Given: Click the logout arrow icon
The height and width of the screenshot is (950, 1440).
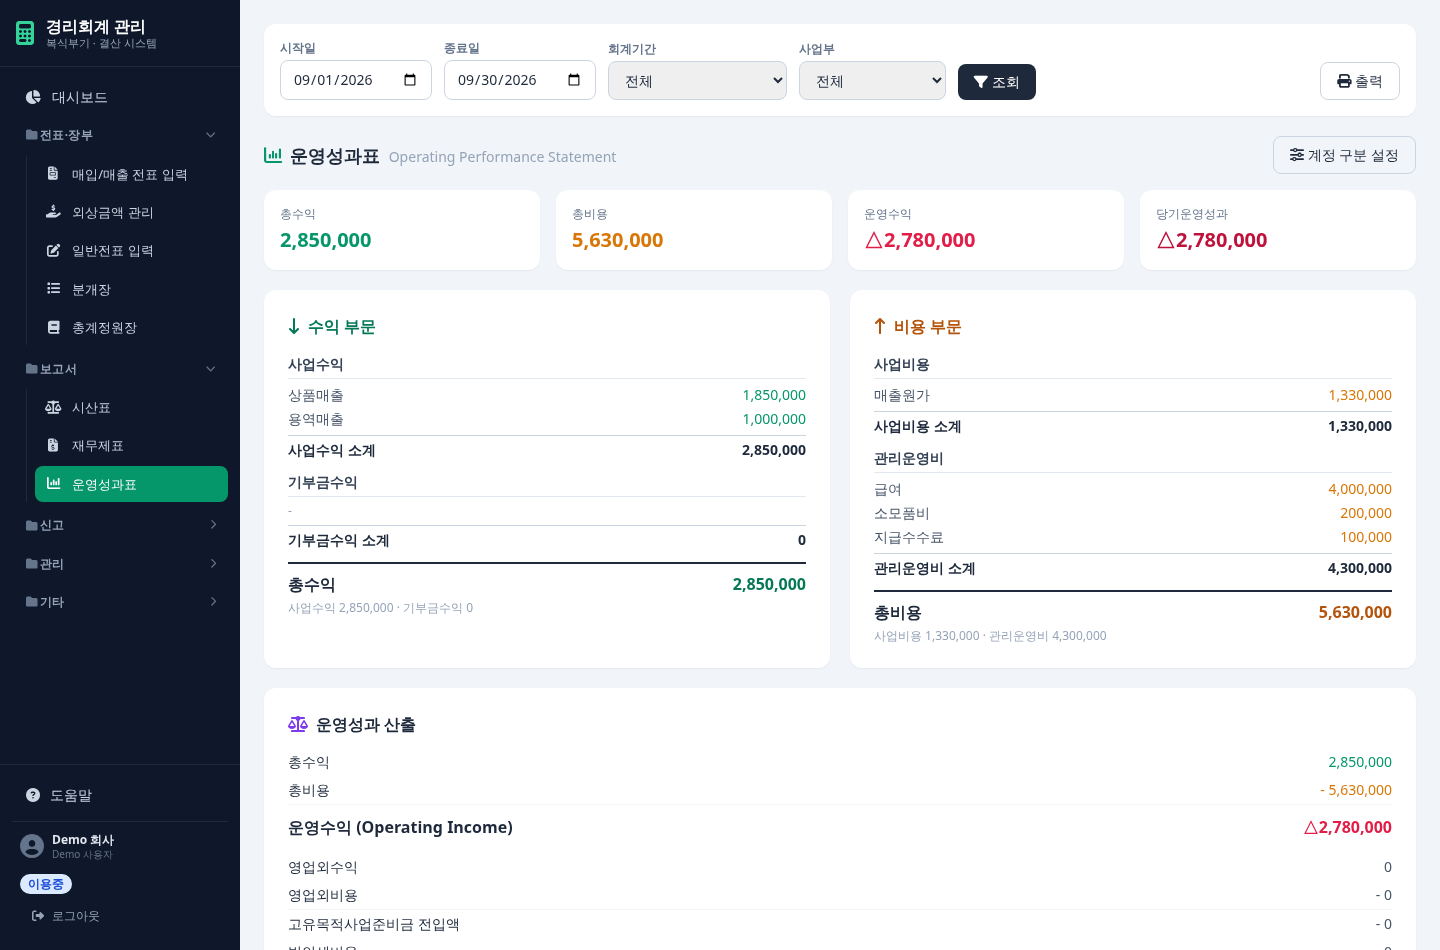Looking at the screenshot, I should (38, 916).
